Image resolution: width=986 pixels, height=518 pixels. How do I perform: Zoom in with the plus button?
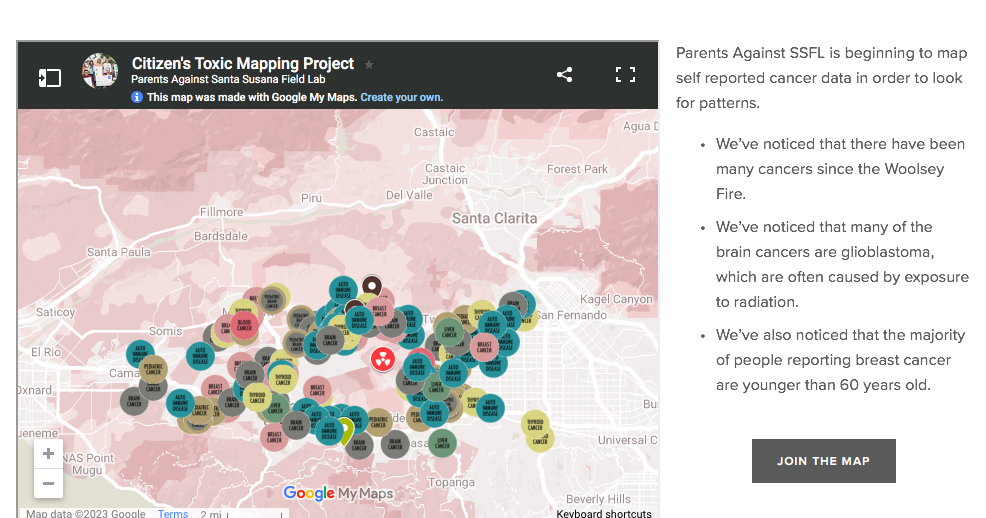point(48,454)
